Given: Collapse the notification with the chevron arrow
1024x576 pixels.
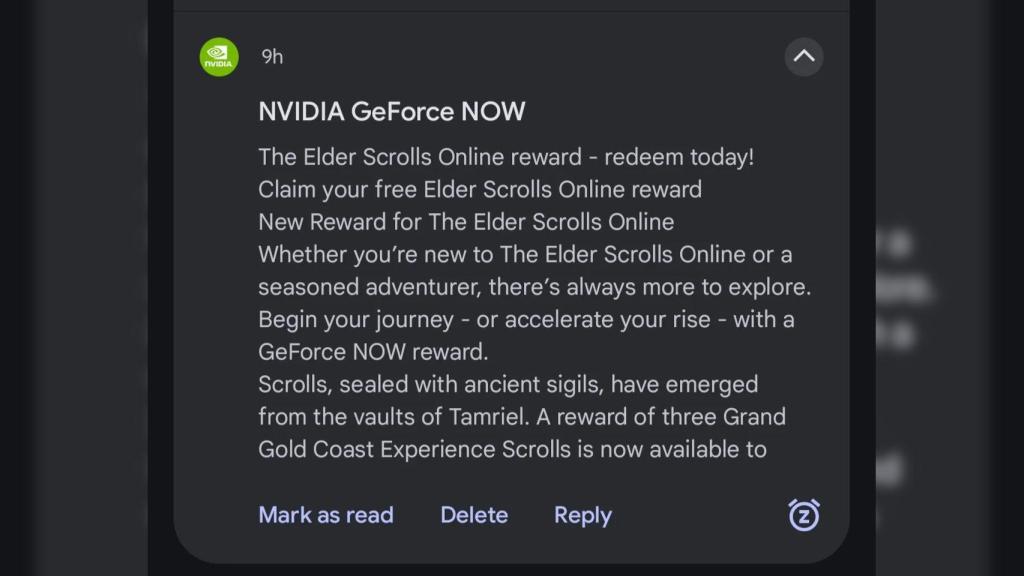Looking at the screenshot, I should 804,57.
